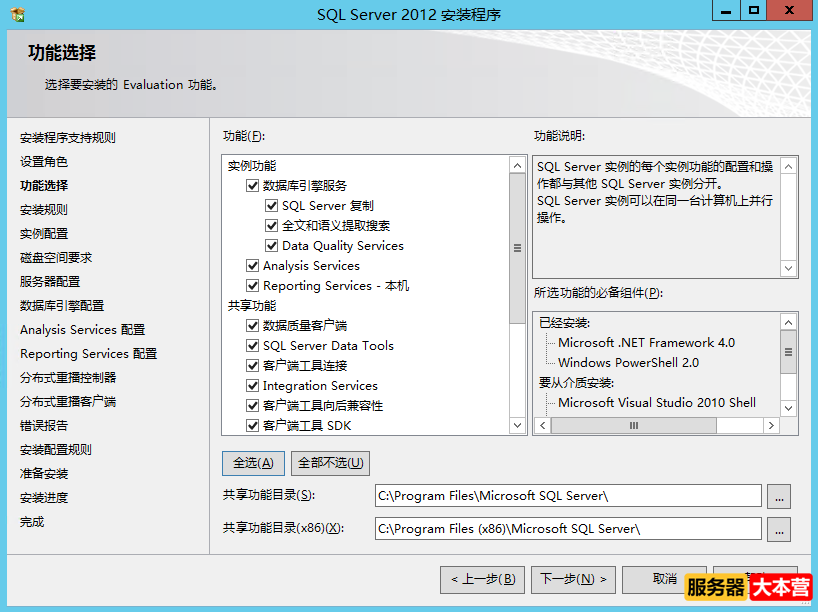Select the 实例配置 step in the sidebar
This screenshot has width=818, height=612.
pos(44,234)
